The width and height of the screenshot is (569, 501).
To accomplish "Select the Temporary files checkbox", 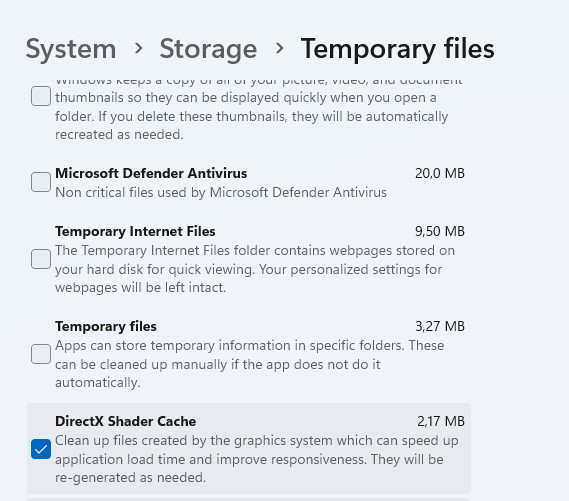I will click(41, 354).
